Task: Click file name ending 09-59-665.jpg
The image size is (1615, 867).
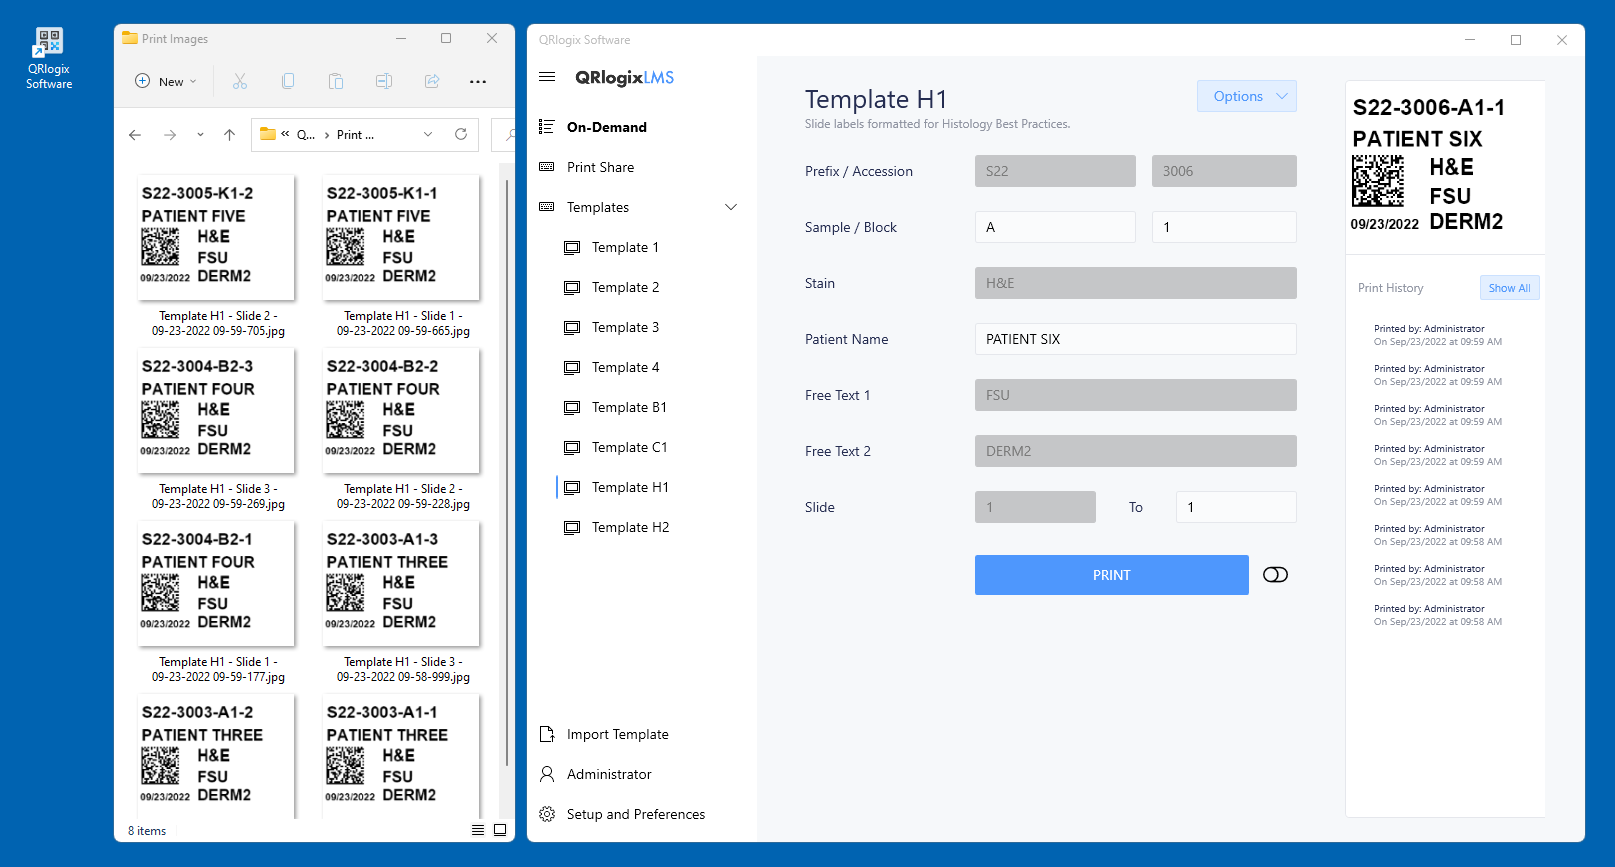Action: pyautogui.click(x=403, y=323)
